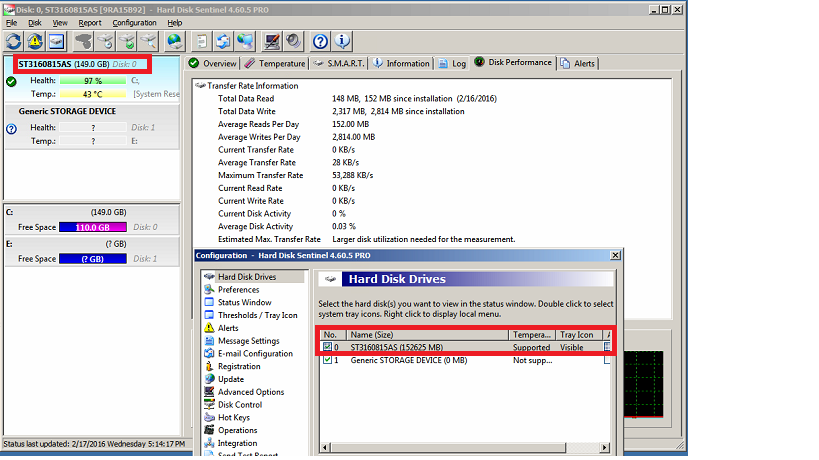Viewport: 819px width, 460px height.
Task: Open Preferences in configuration list
Action: (238, 289)
